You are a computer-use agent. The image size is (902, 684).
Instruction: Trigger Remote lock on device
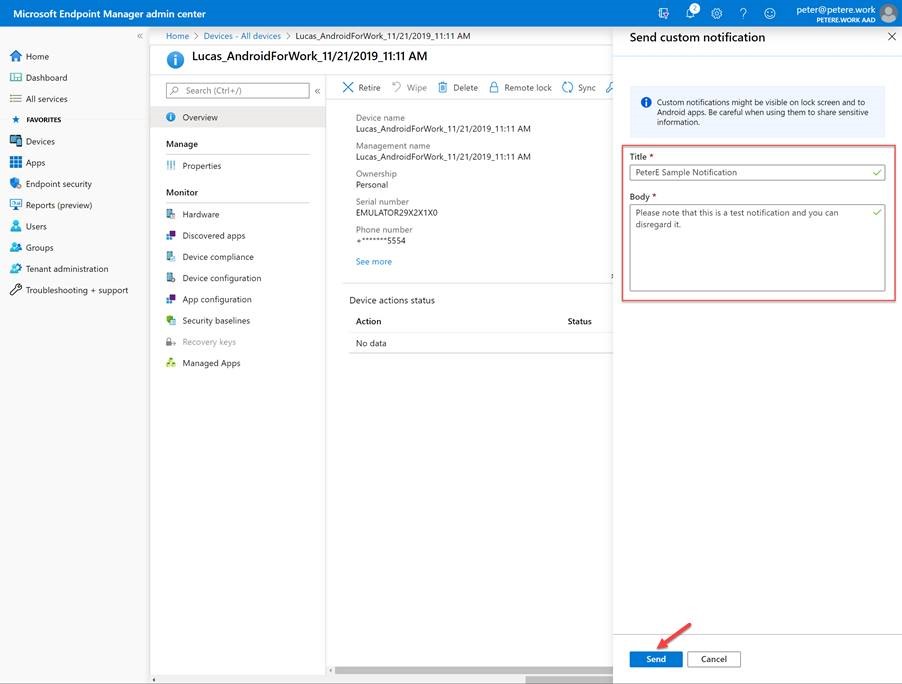[x=520, y=88]
